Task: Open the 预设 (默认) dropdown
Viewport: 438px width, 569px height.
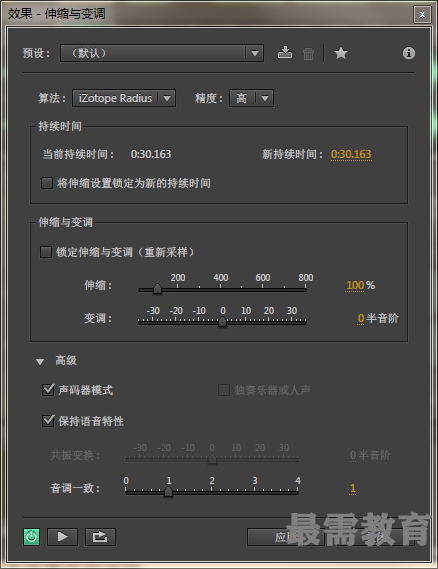Action: [x=162, y=53]
